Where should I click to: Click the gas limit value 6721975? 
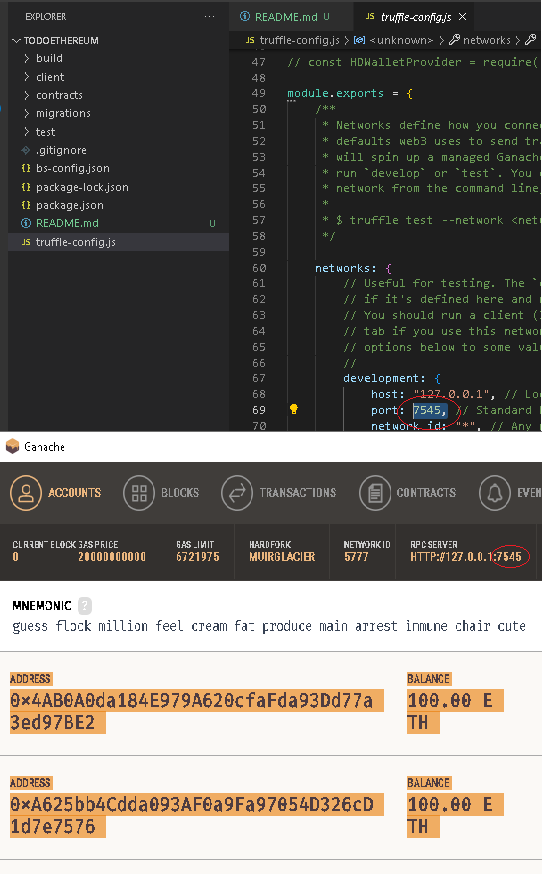point(198,557)
